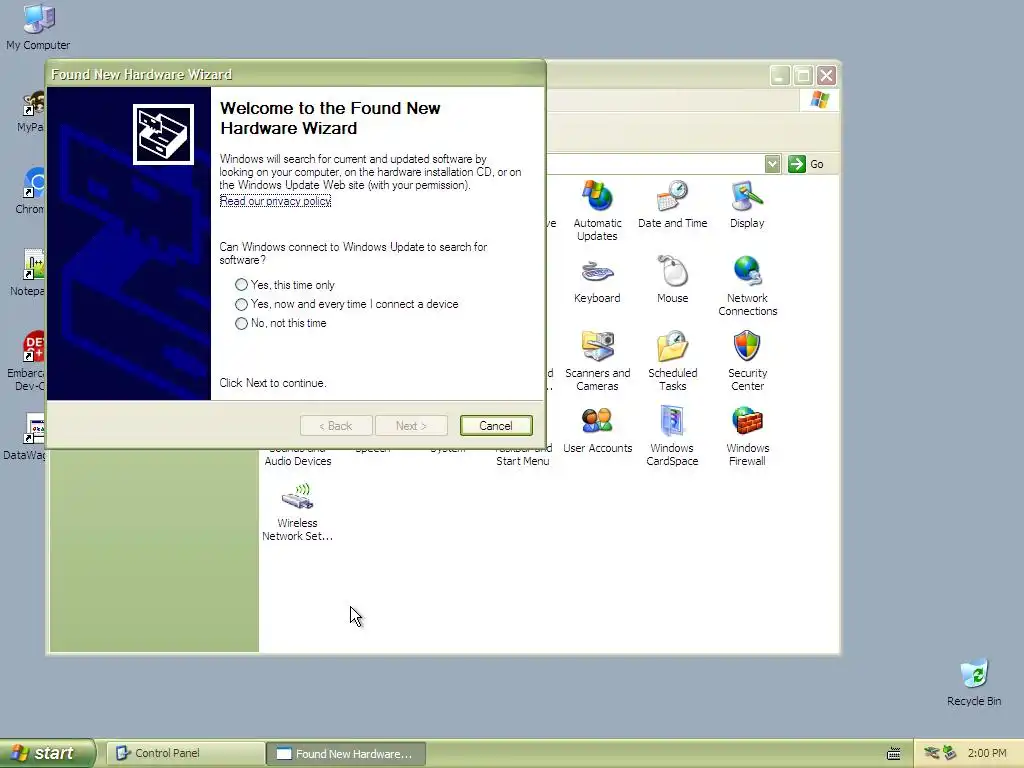Open Security Center icon
This screenshot has width=1024, height=768.
(x=747, y=361)
